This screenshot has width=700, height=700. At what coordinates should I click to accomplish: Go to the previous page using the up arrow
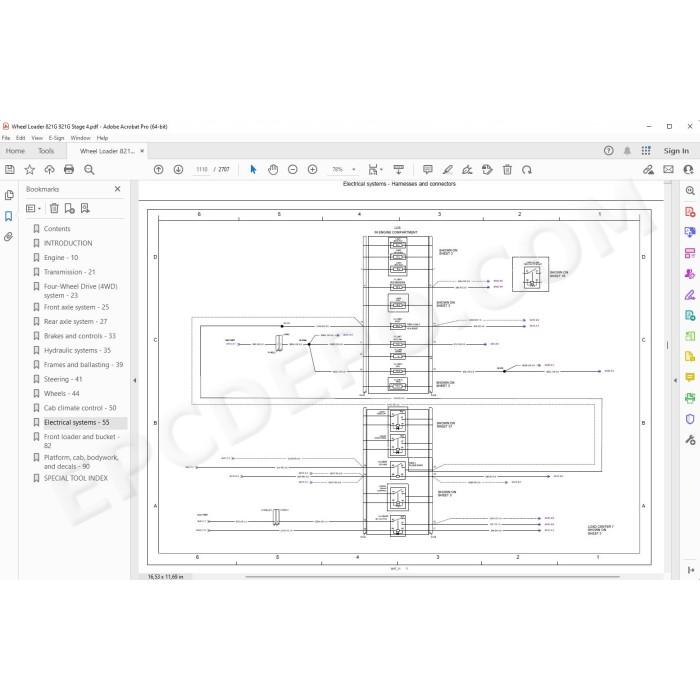158,170
